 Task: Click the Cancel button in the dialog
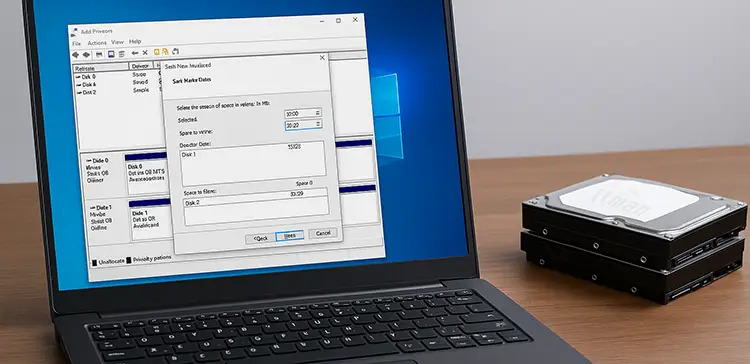click(x=323, y=233)
